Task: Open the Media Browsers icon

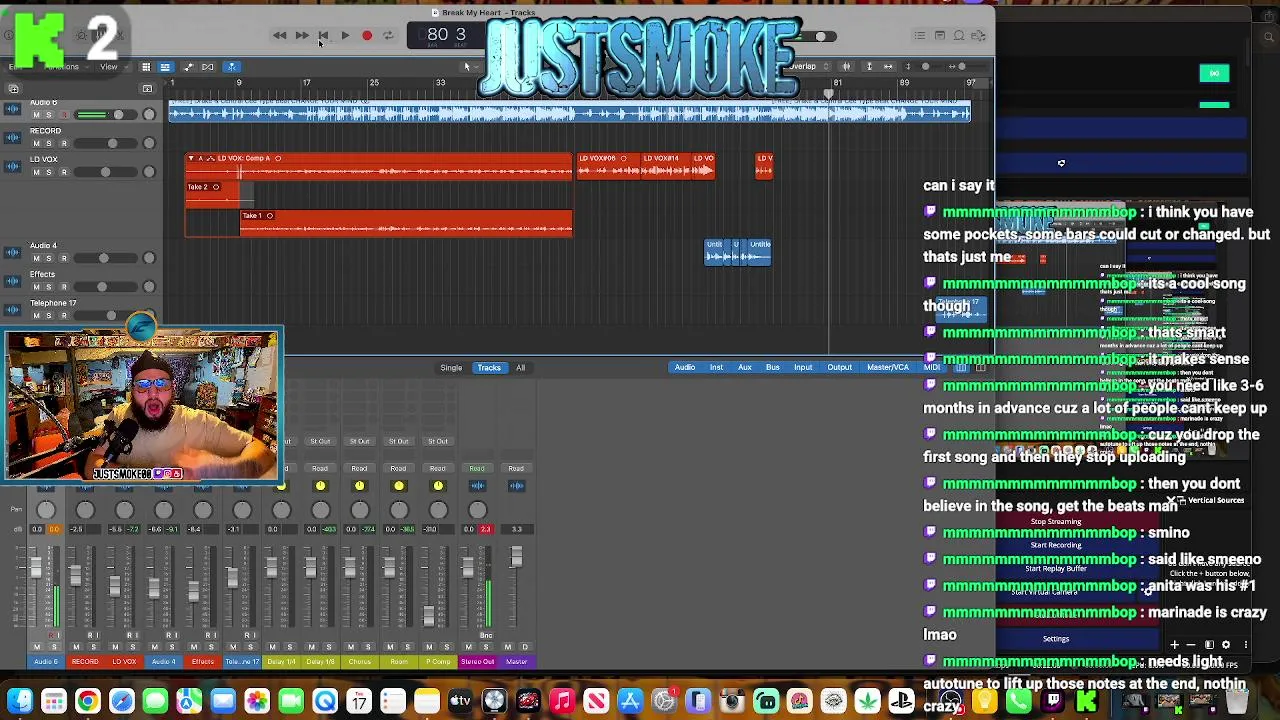Action: (979, 36)
